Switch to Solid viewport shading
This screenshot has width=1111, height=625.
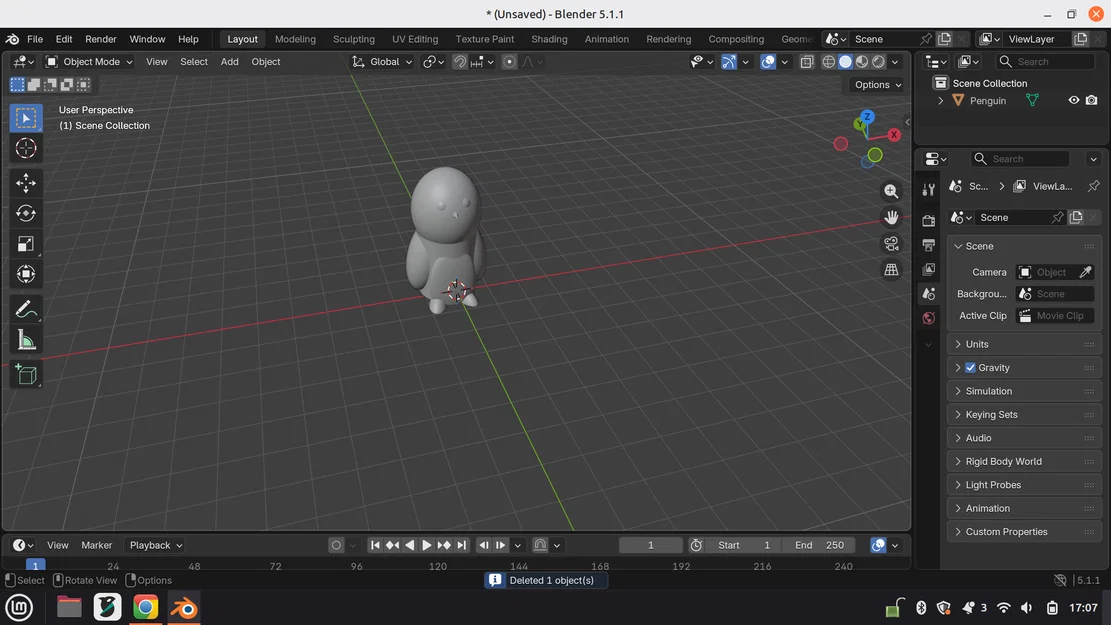845,62
